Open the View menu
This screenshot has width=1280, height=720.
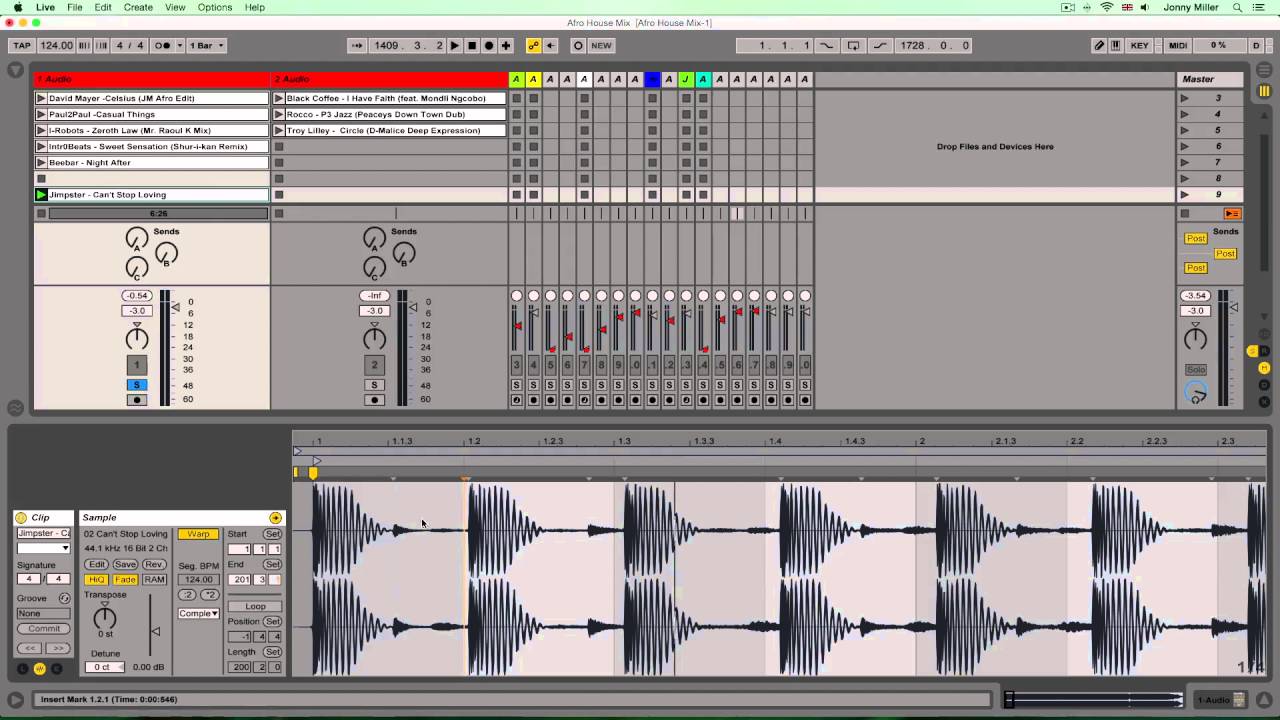point(175,7)
